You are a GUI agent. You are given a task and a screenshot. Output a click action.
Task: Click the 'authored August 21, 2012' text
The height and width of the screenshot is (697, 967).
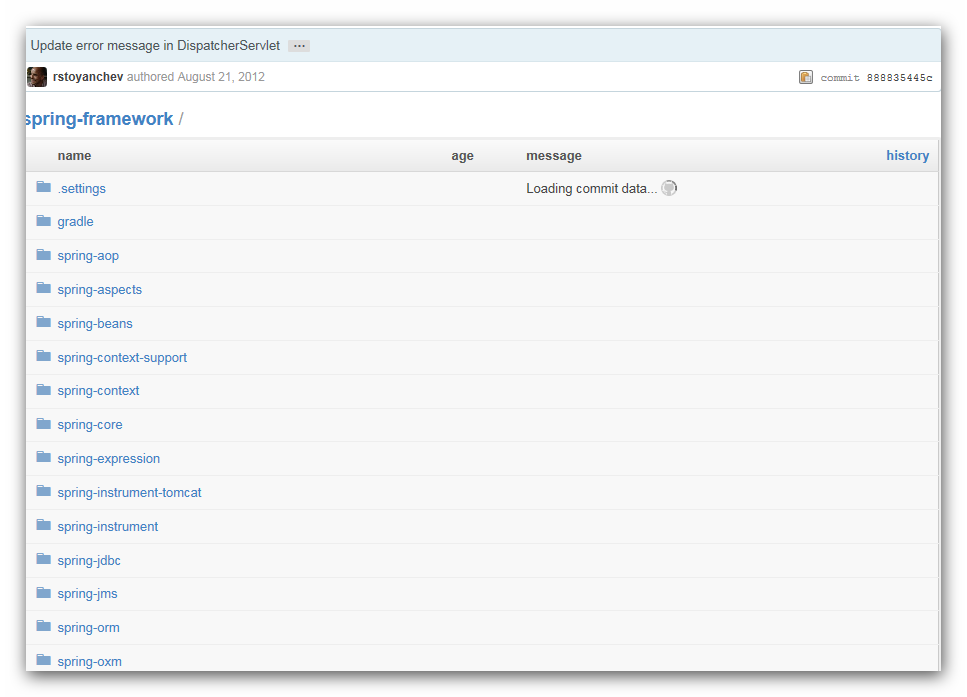pos(196,77)
